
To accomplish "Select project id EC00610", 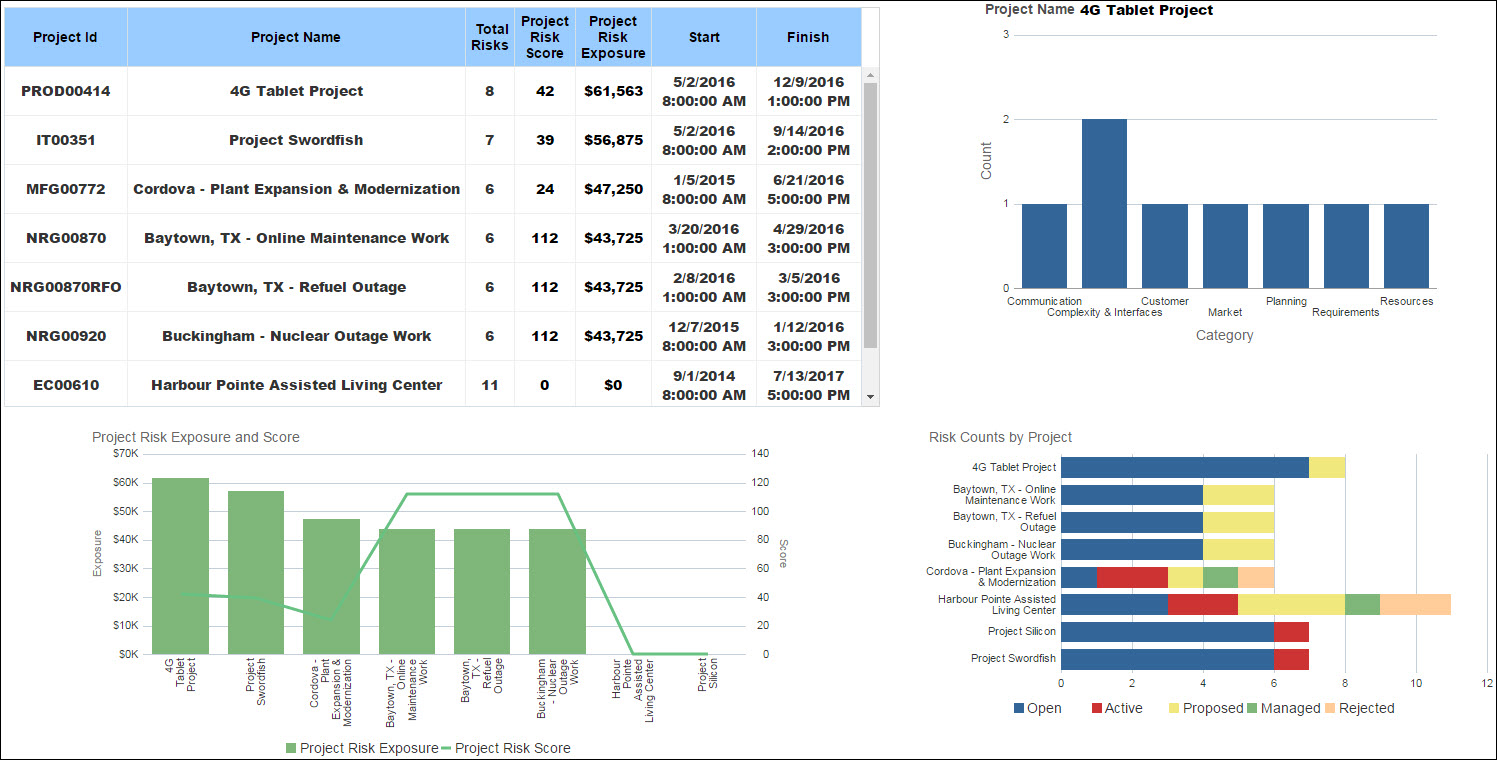I will click(66, 385).
